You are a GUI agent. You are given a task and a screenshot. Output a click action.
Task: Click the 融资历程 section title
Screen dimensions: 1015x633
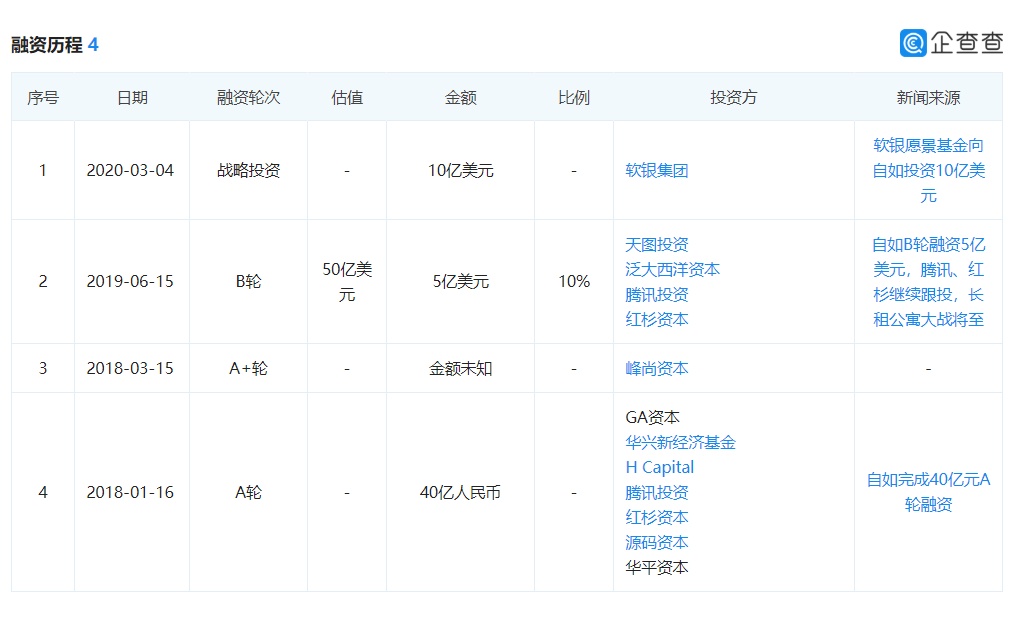[47, 45]
